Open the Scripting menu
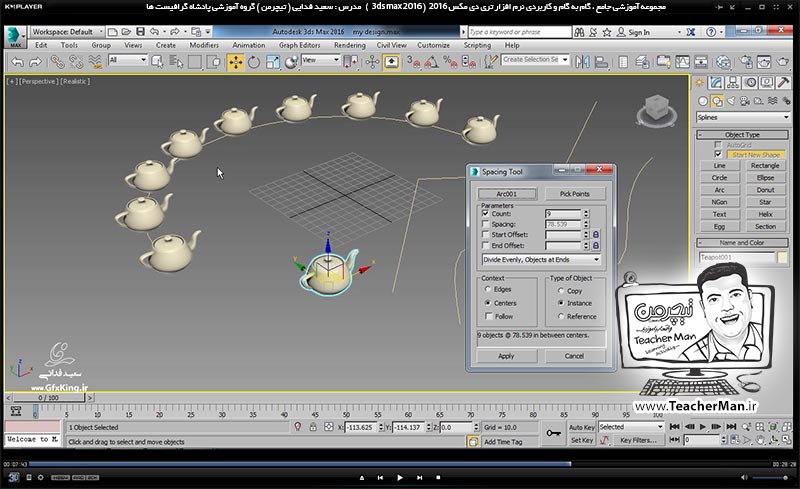800x489 pixels. click(x=477, y=45)
